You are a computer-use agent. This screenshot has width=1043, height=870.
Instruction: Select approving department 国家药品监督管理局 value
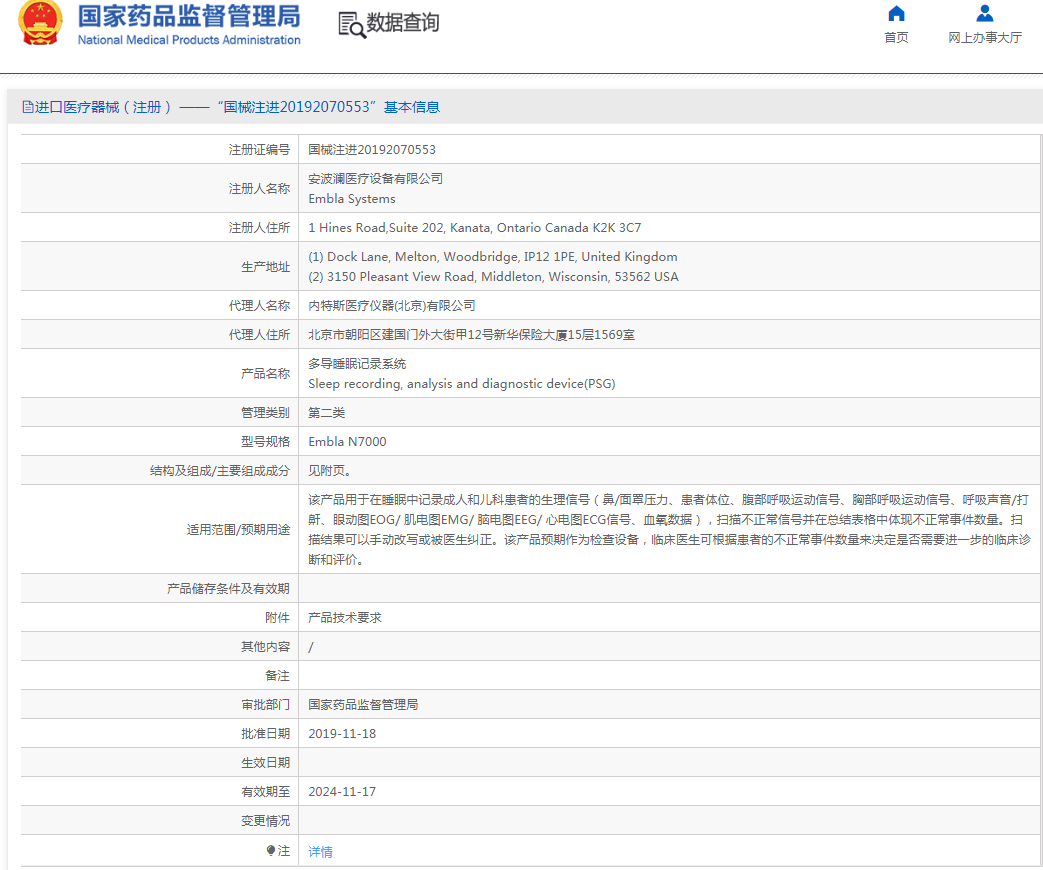coord(363,705)
